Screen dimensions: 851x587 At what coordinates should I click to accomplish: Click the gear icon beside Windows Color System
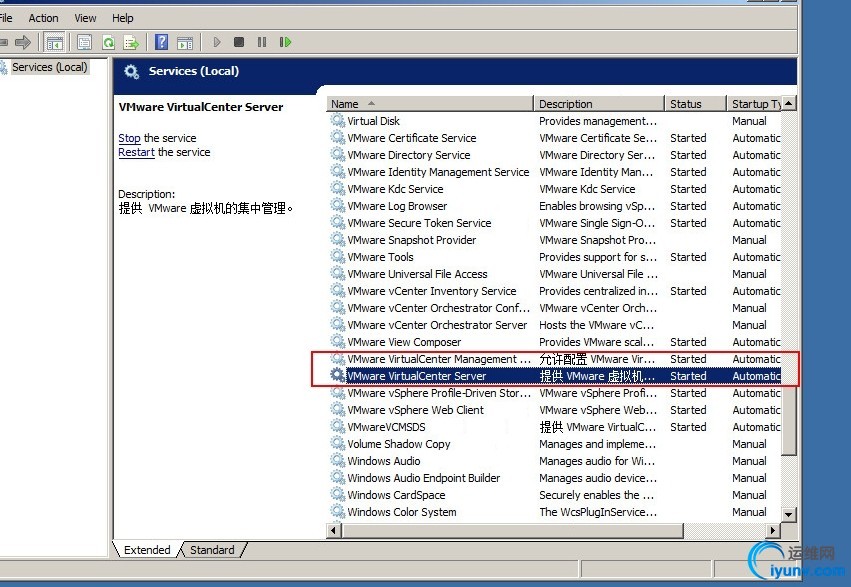(338, 512)
